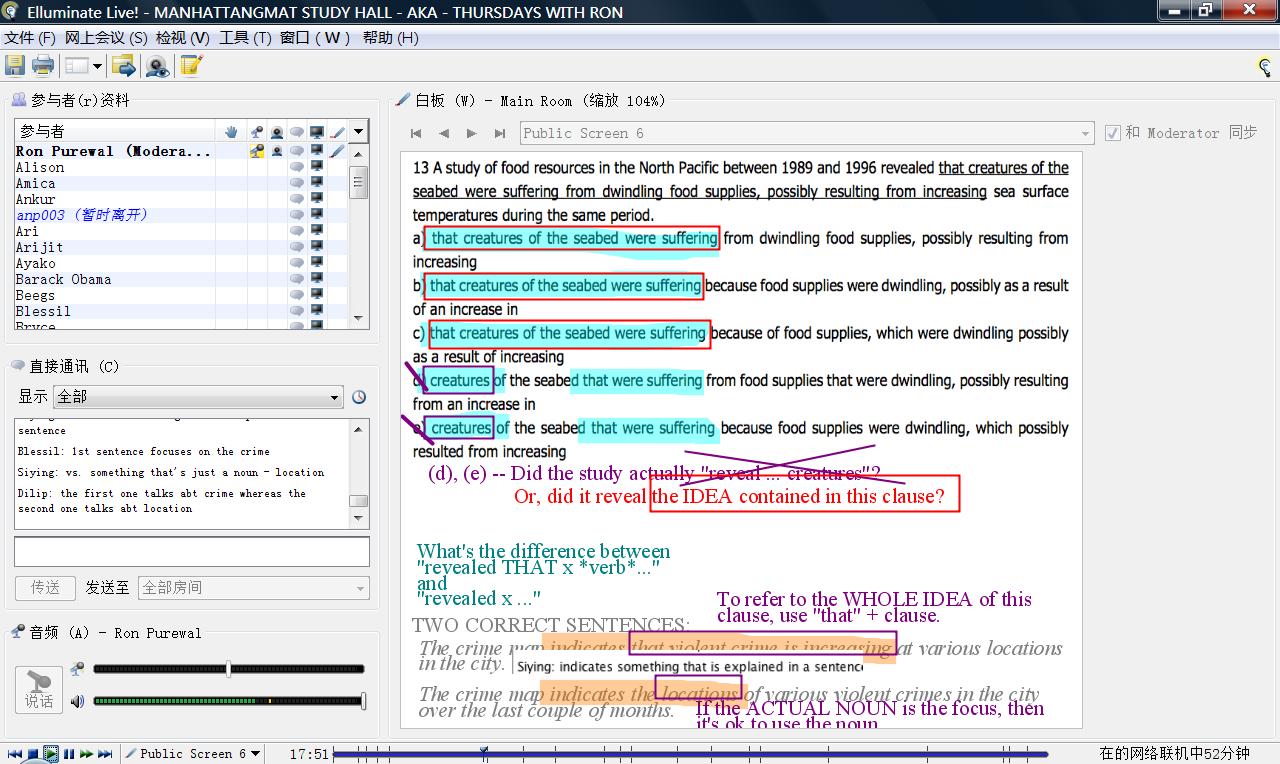Click the microphone column header in participants
The image size is (1280, 764).
point(257,132)
